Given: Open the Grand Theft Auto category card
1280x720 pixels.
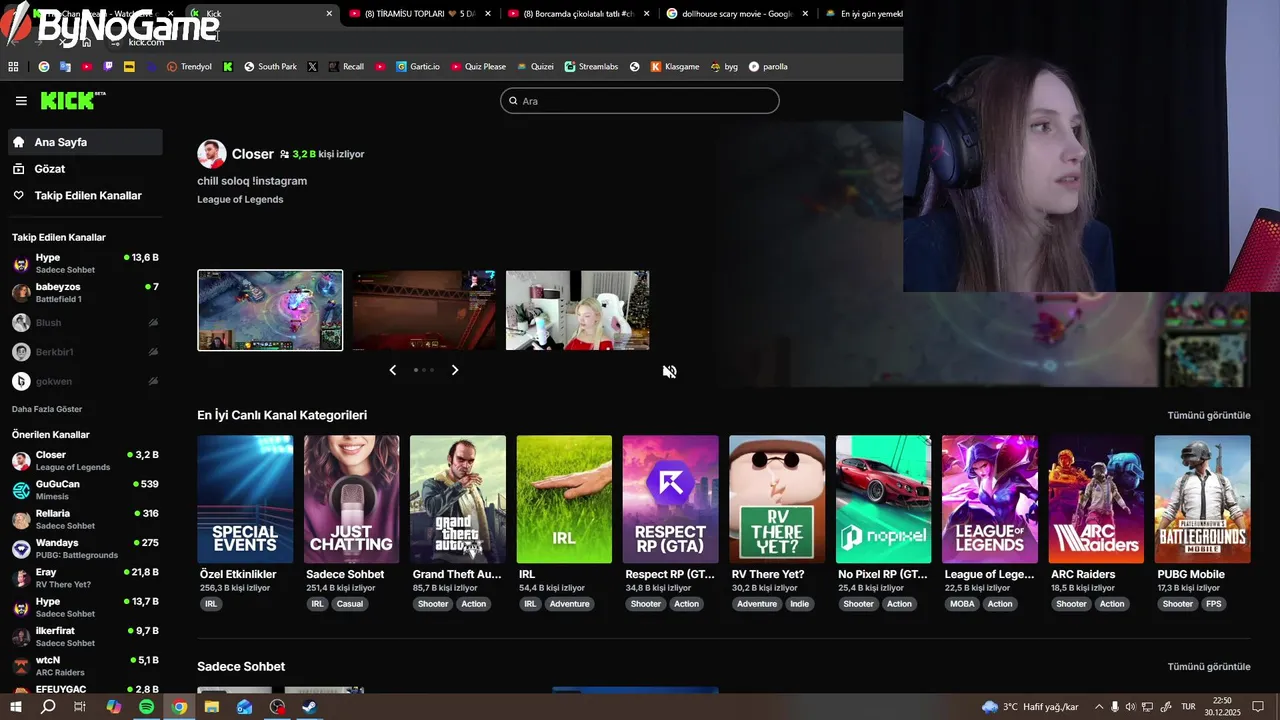Looking at the screenshot, I should (458, 499).
